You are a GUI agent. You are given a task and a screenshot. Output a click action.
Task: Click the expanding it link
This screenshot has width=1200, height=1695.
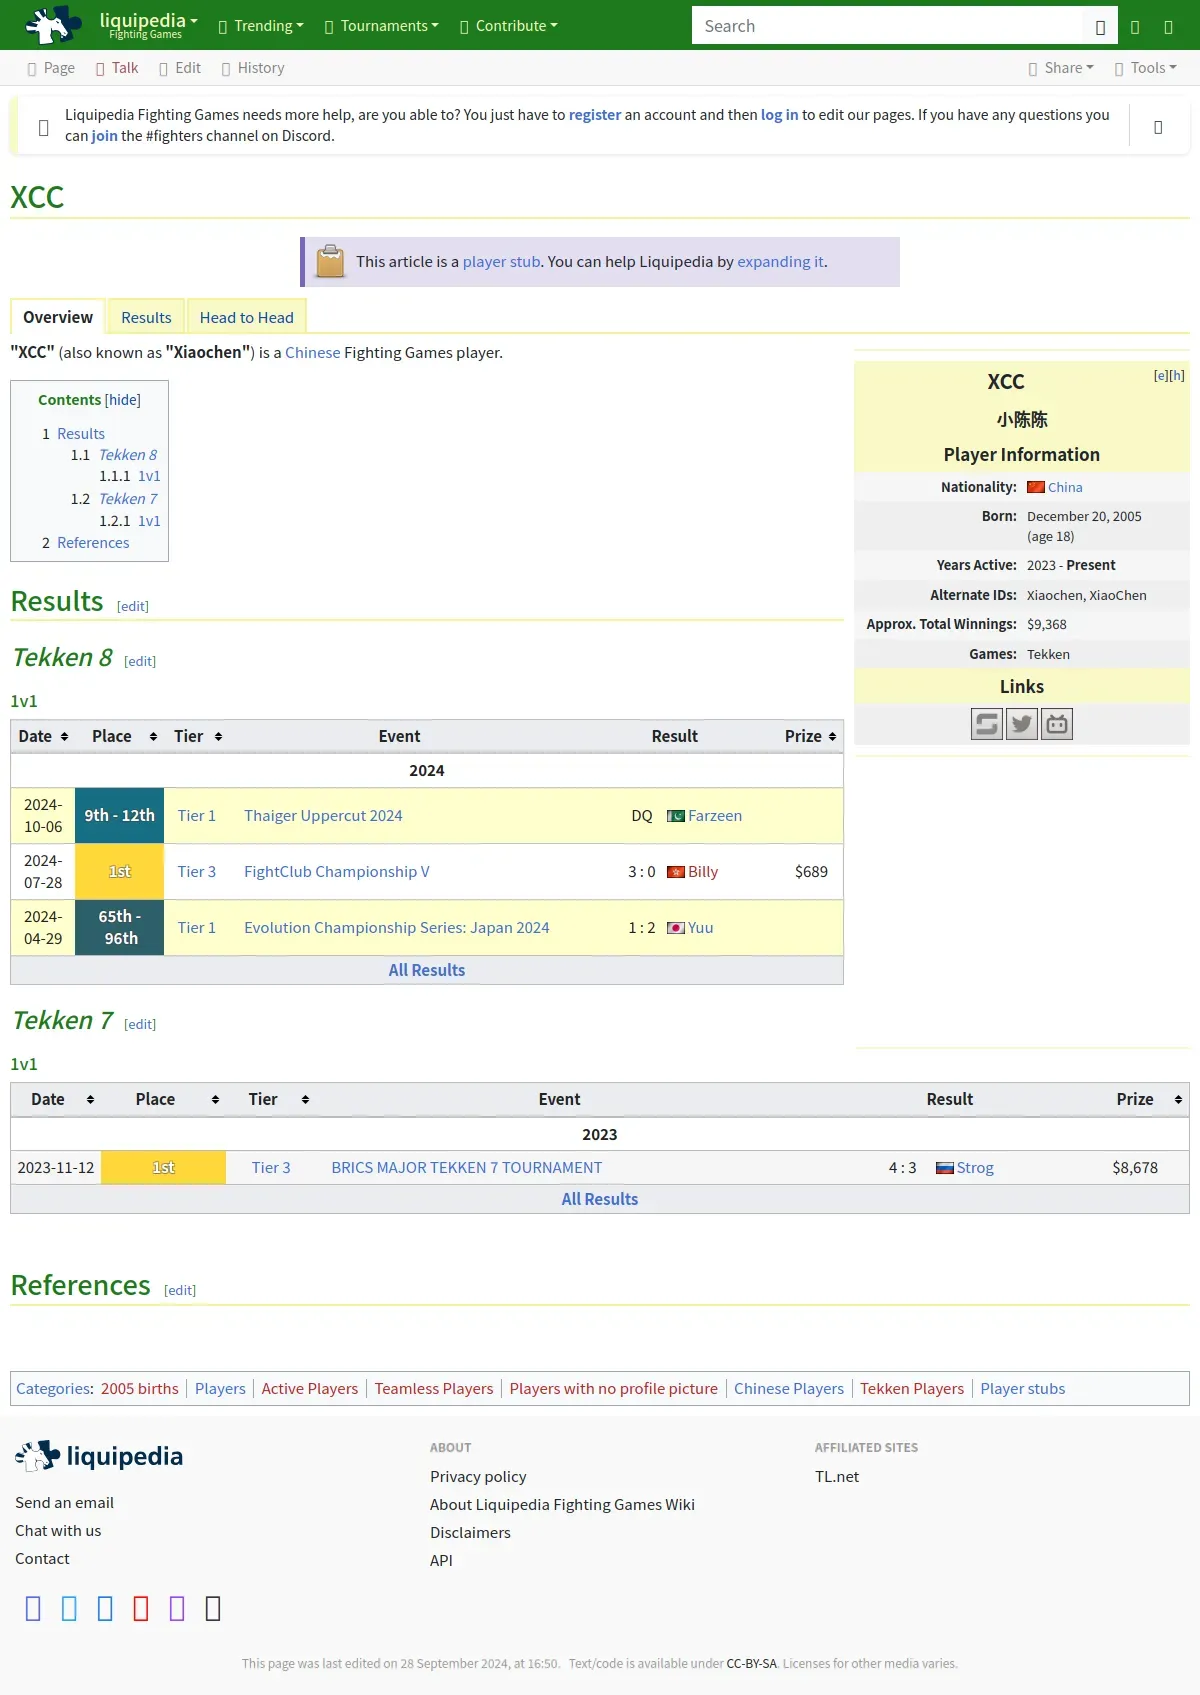(x=781, y=262)
